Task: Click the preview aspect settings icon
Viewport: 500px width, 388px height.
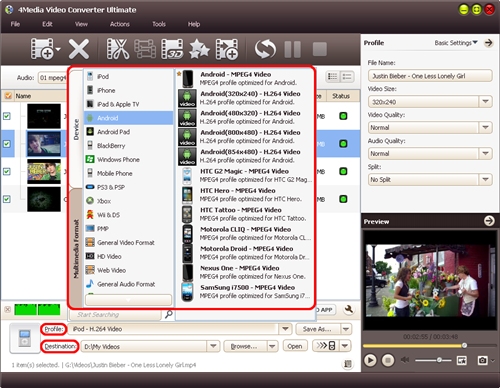Action: click(x=462, y=360)
